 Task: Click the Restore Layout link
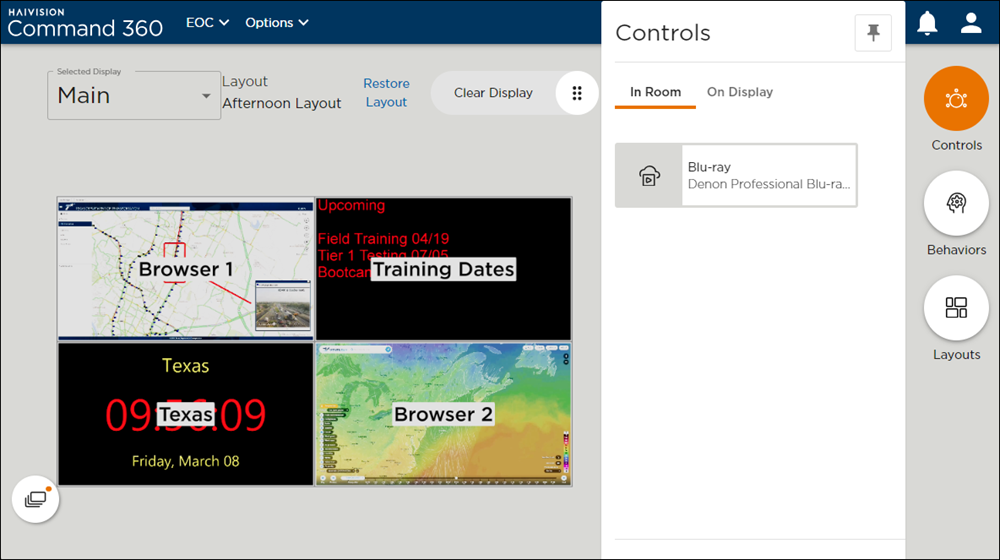point(386,93)
